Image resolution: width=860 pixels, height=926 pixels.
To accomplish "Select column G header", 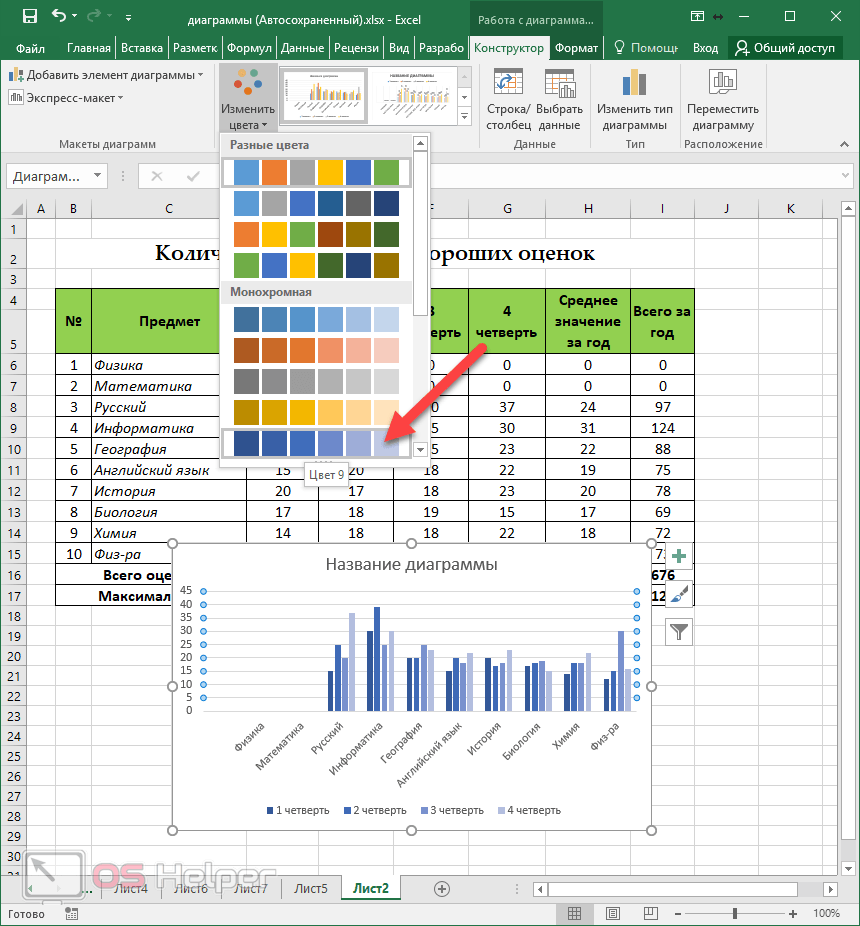I will tap(507, 208).
